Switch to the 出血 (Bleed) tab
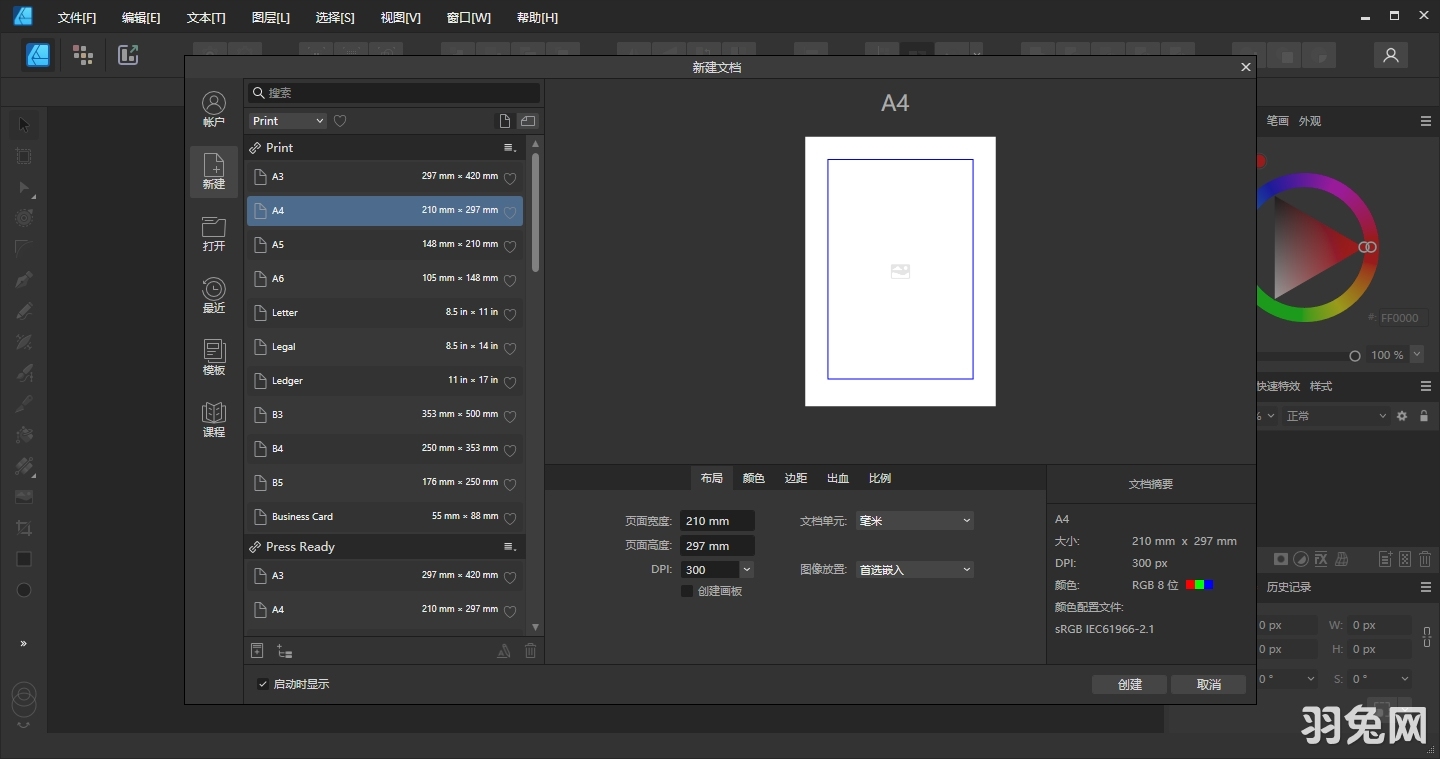Image resolution: width=1440 pixels, height=759 pixels. point(837,478)
